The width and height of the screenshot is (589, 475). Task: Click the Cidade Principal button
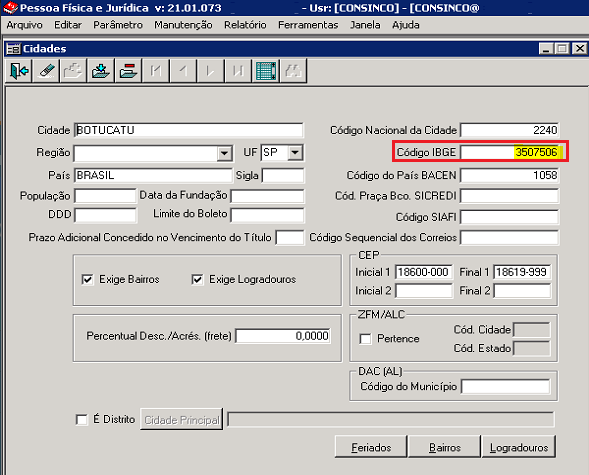coord(182,419)
